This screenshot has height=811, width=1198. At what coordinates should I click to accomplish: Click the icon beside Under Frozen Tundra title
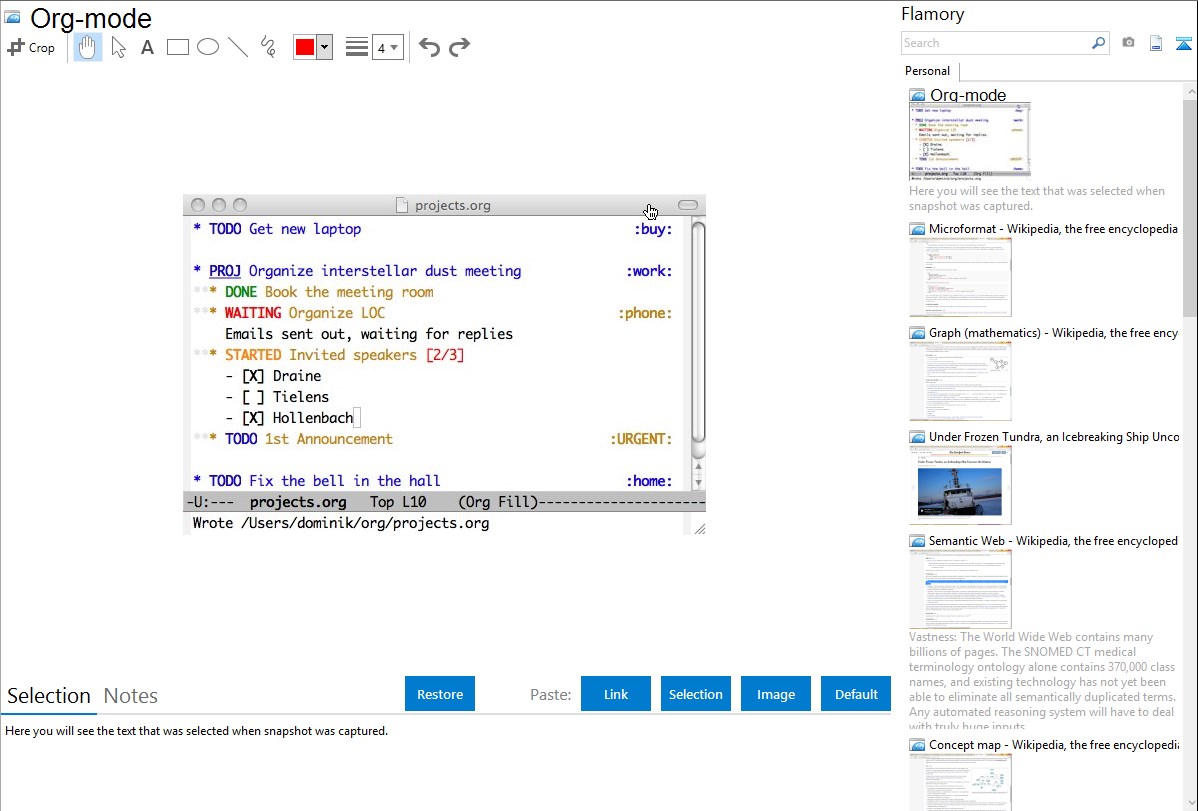(x=917, y=437)
